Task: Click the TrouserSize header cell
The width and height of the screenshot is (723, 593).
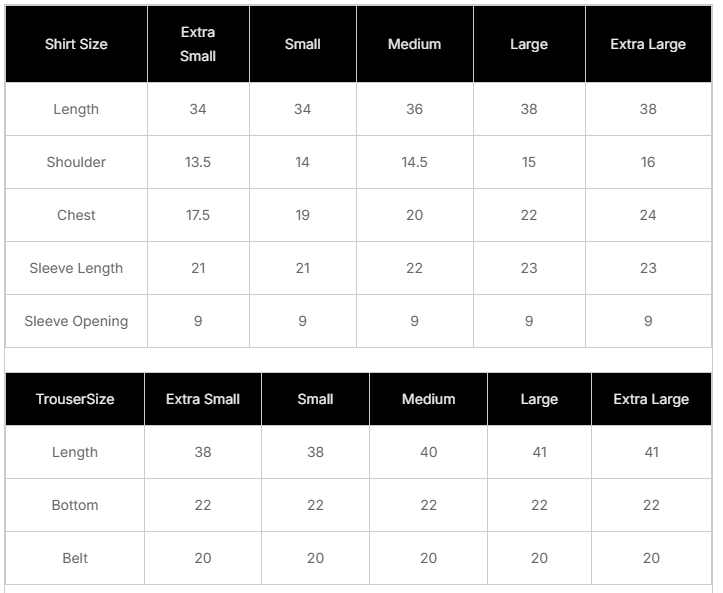Action: [75, 399]
